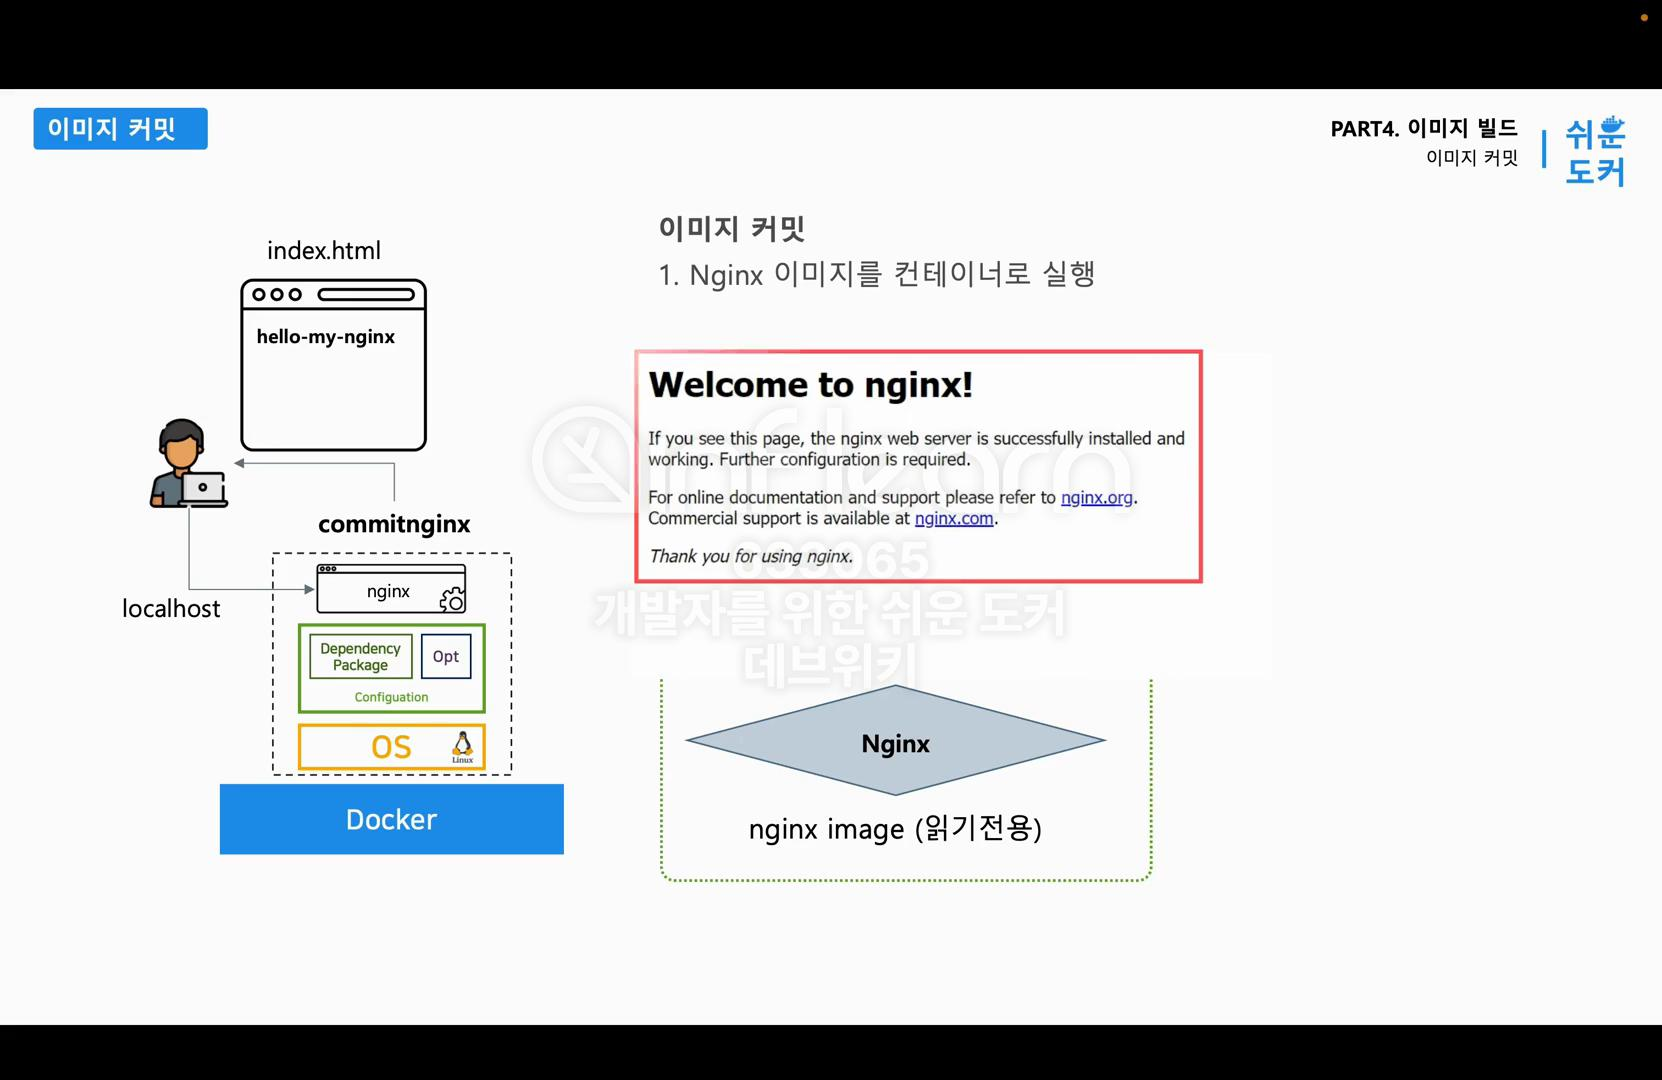Viewport: 1662px width, 1080px height.
Task: Open the nginx.com link
Action: [x=954, y=518]
